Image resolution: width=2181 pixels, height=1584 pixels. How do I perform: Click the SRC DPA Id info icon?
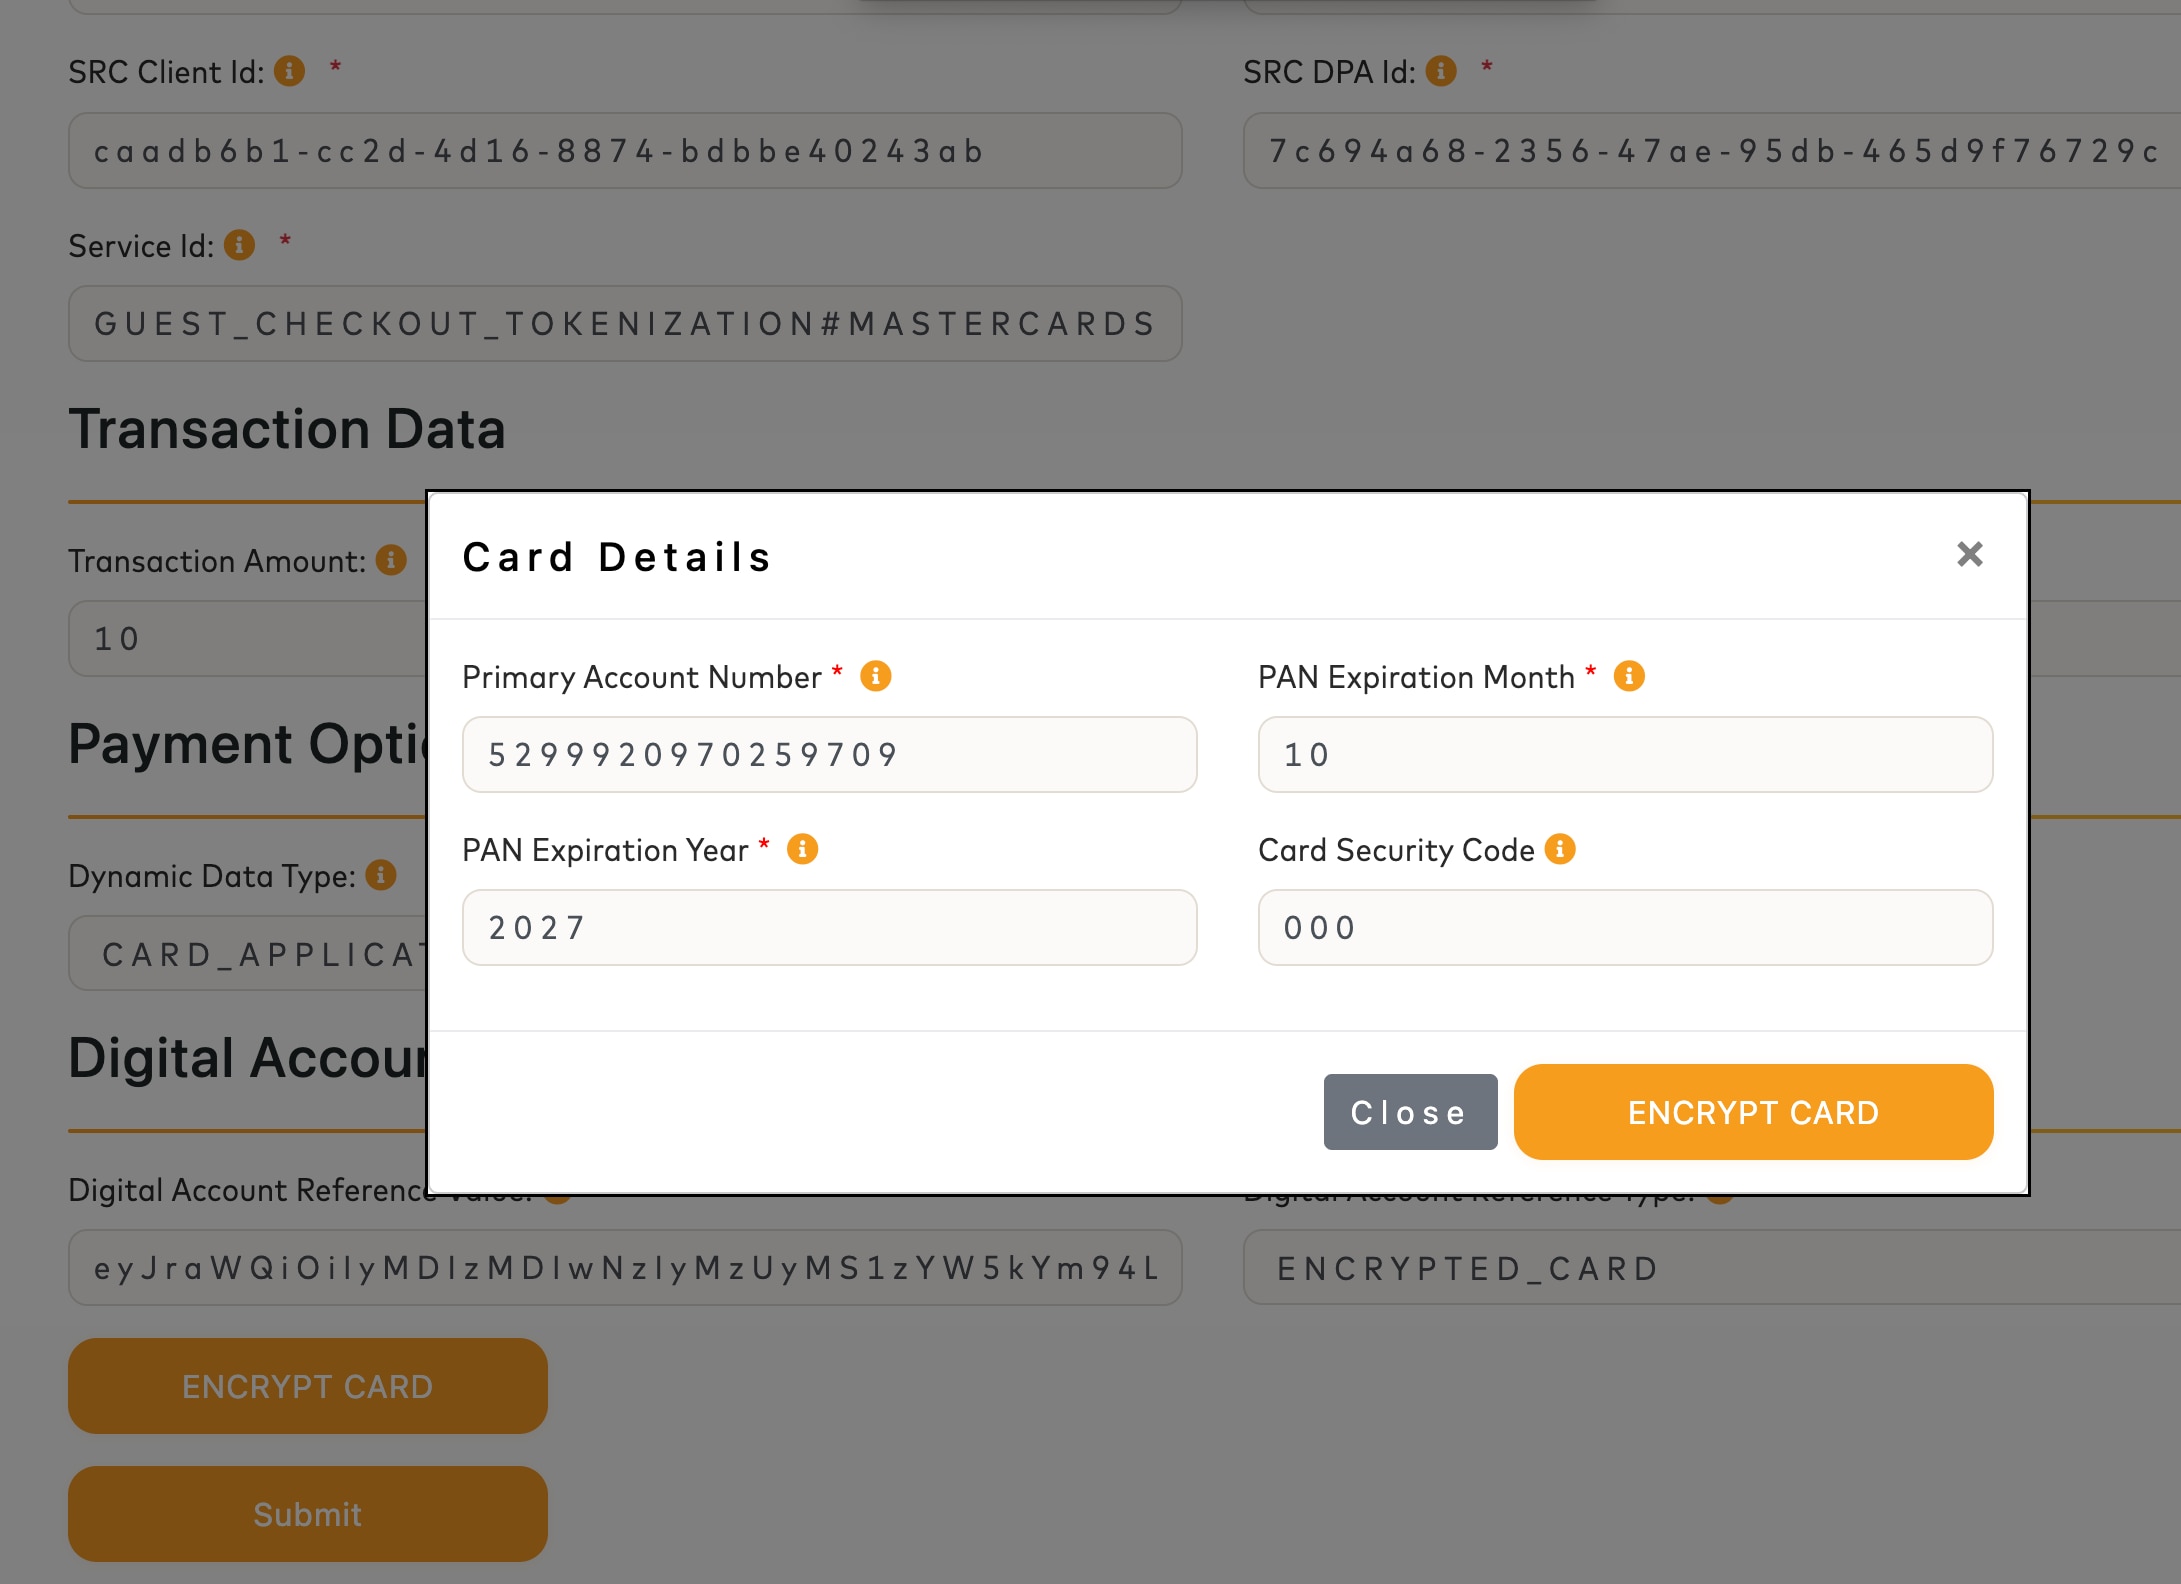(x=1441, y=71)
